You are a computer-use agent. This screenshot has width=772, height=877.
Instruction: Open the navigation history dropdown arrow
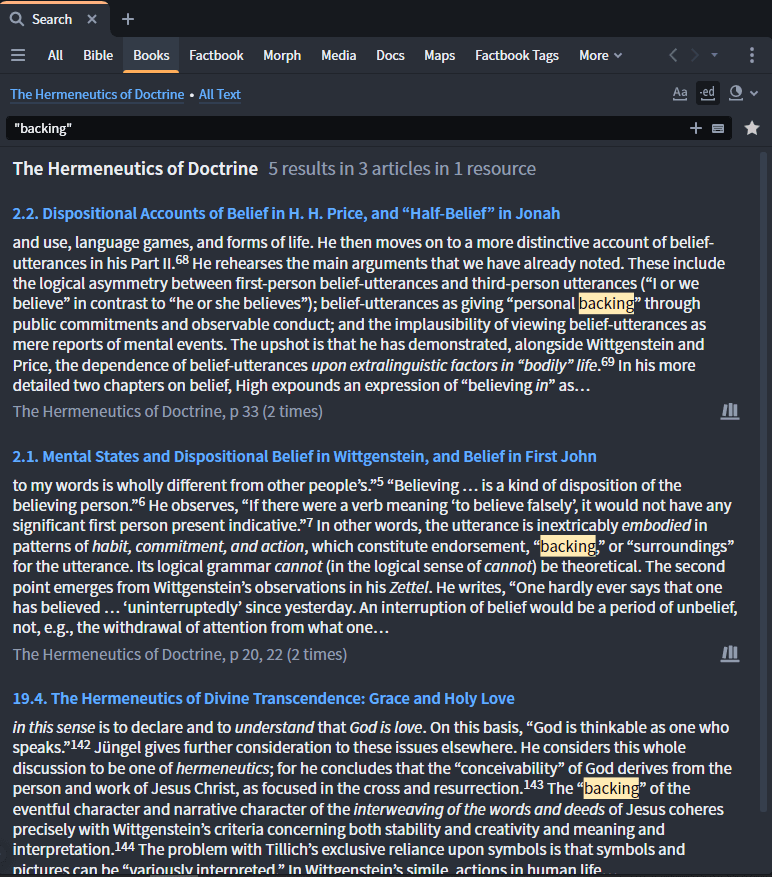pos(715,55)
